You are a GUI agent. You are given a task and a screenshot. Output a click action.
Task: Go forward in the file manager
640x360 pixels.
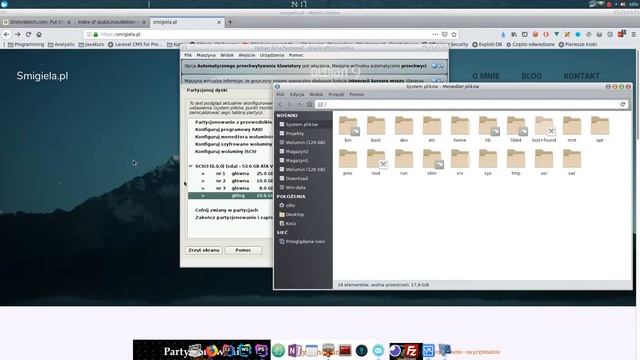tap(289, 104)
